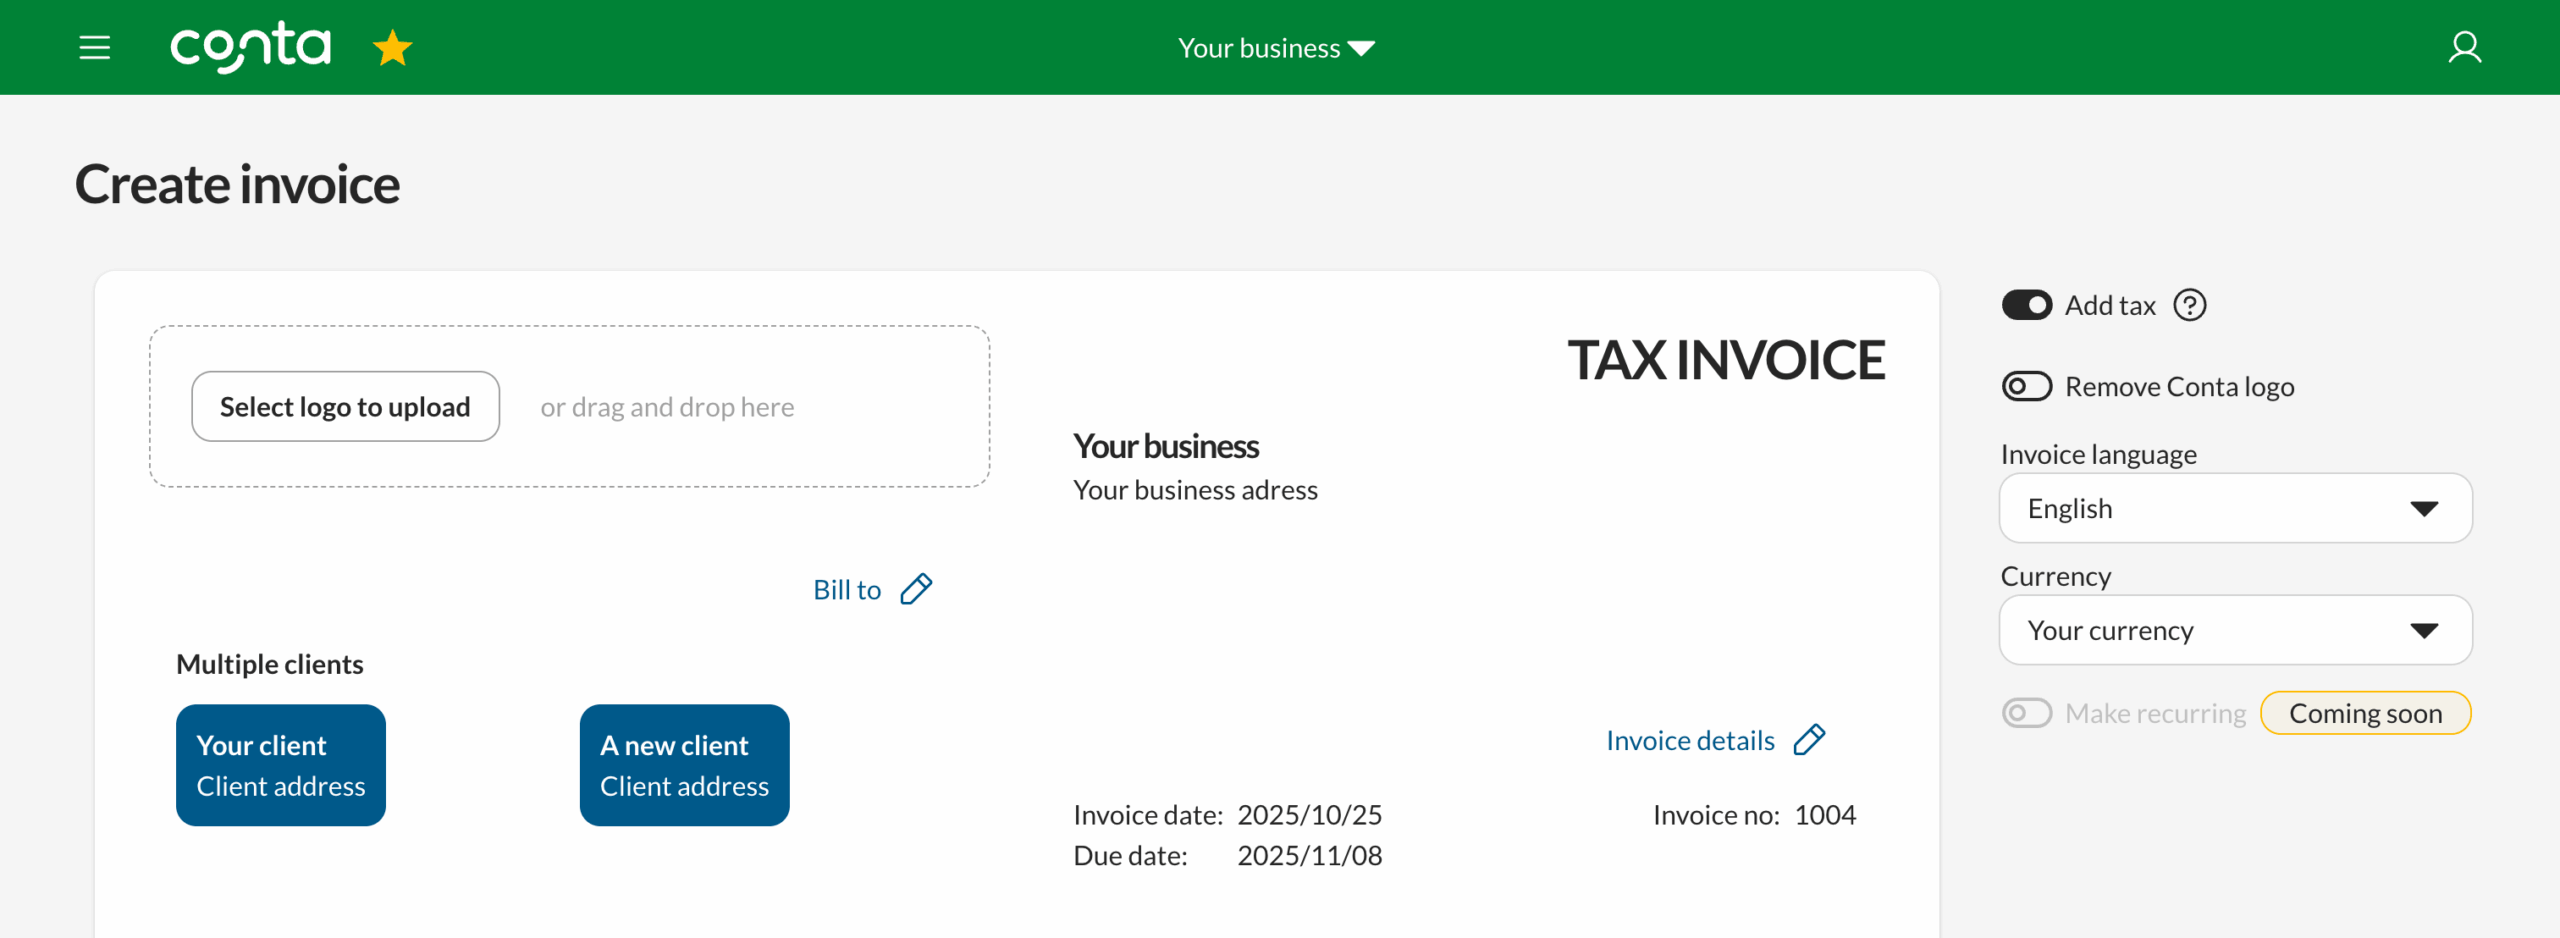
Task: Click the Invoice details link
Action: [x=1689, y=740]
